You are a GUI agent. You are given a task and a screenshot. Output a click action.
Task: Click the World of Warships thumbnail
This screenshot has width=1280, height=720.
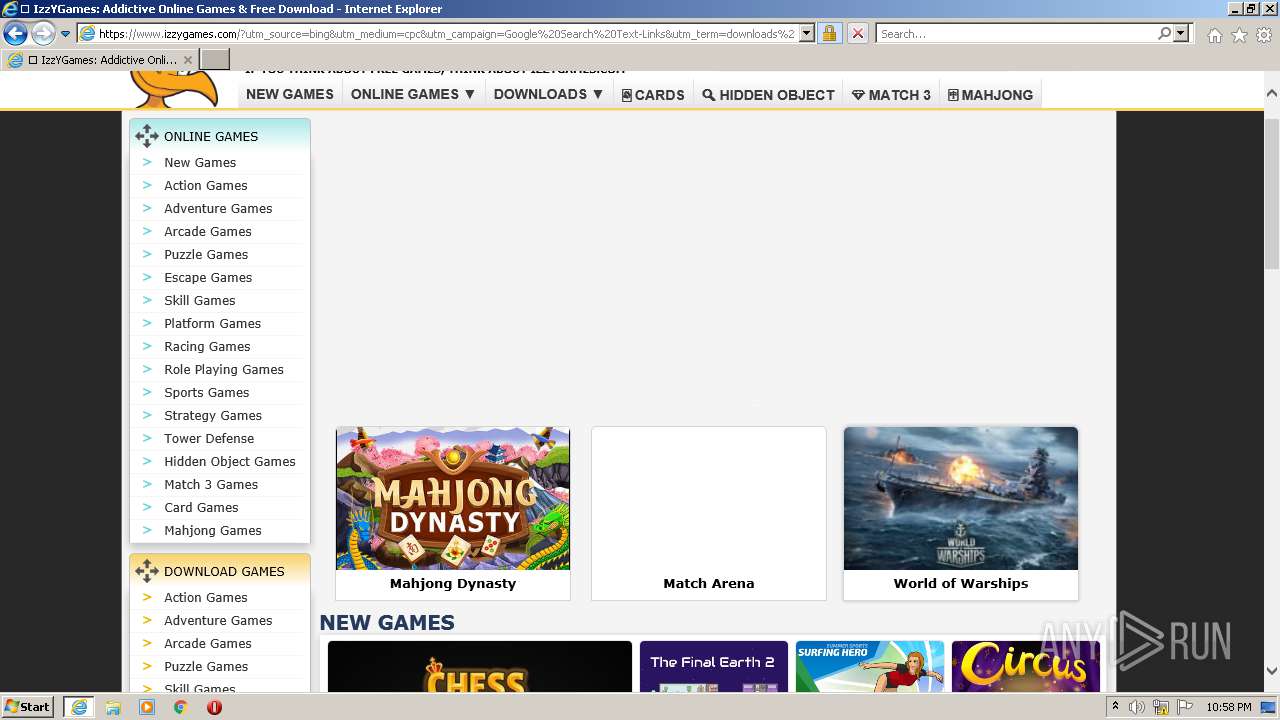click(x=961, y=498)
